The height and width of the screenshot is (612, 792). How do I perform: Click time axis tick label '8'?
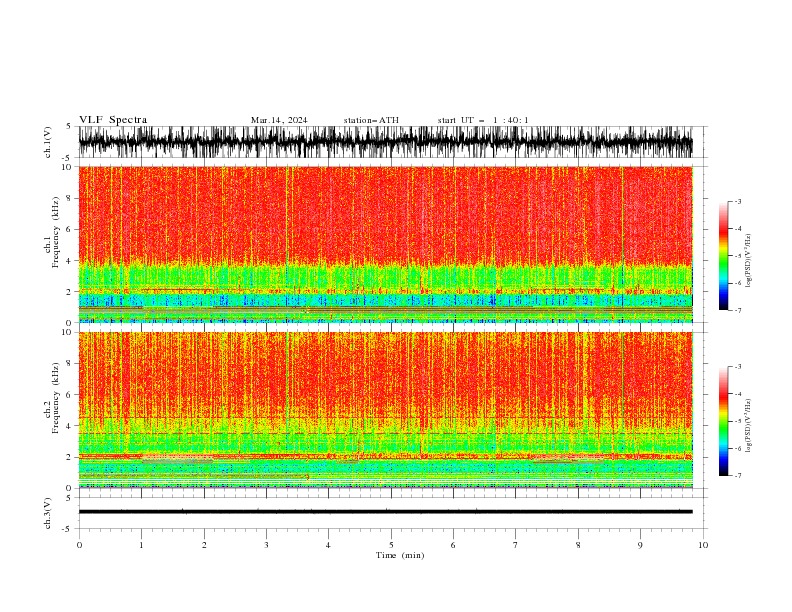click(578, 545)
